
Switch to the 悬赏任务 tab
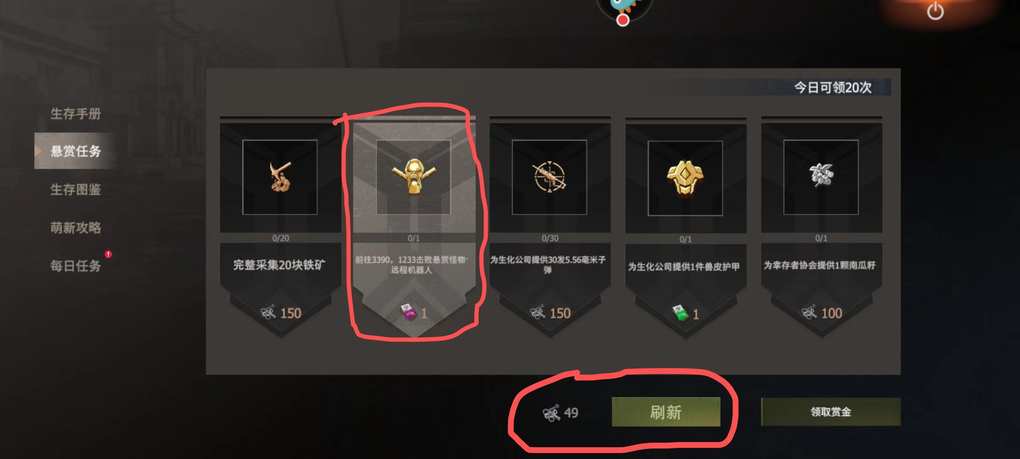tap(76, 151)
